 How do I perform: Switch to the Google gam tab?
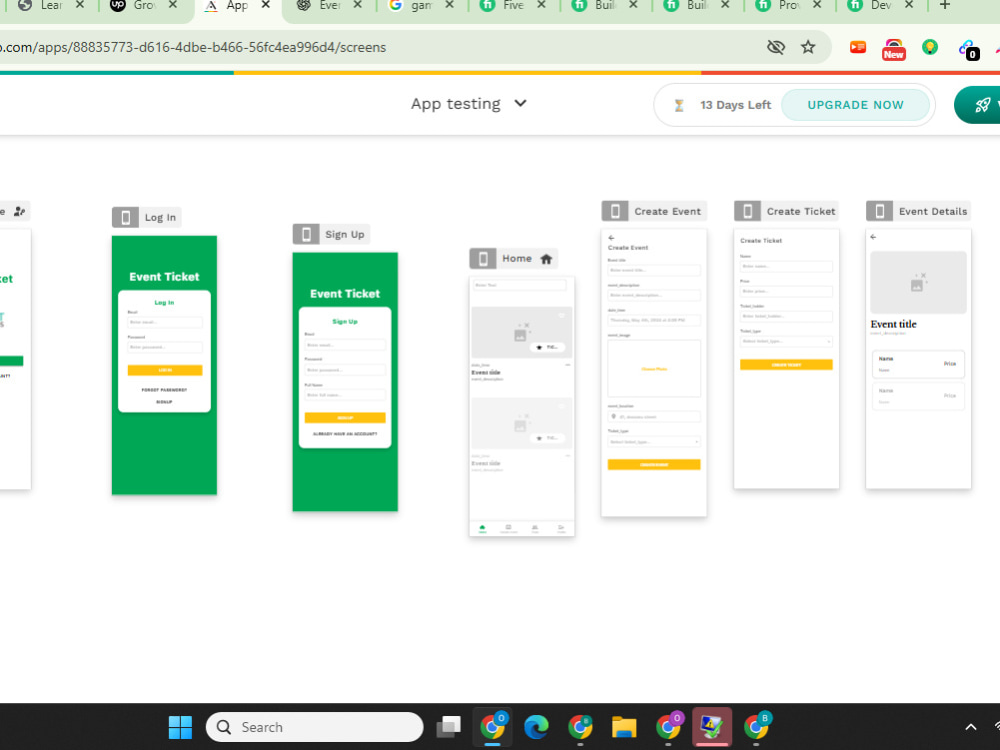click(x=421, y=6)
